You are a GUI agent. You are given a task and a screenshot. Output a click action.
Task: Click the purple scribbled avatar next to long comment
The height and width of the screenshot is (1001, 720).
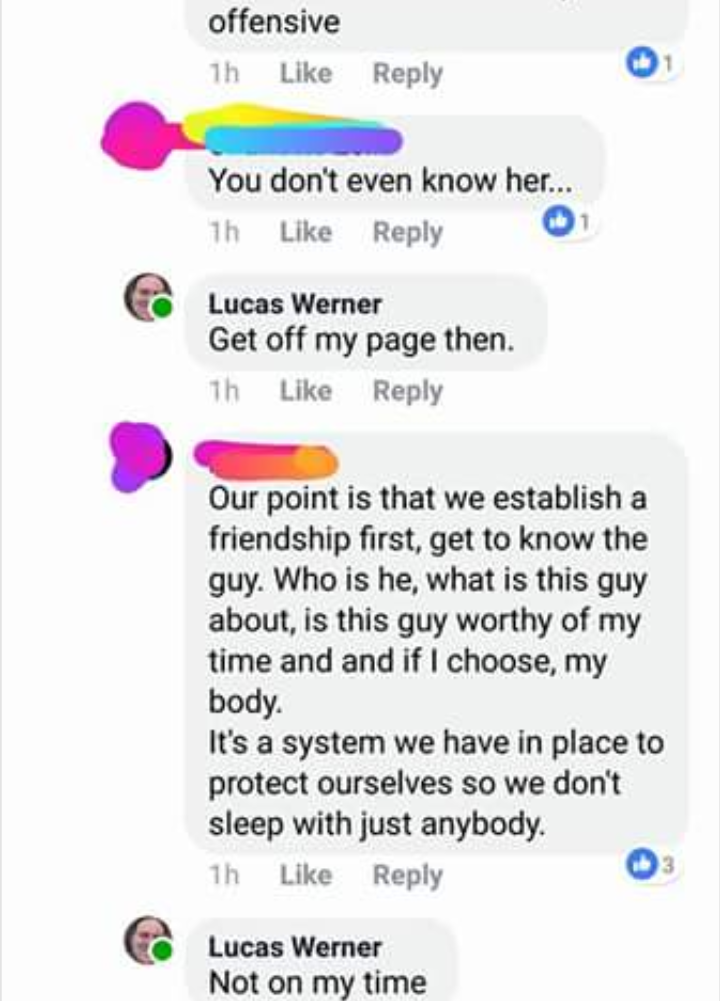[140, 456]
